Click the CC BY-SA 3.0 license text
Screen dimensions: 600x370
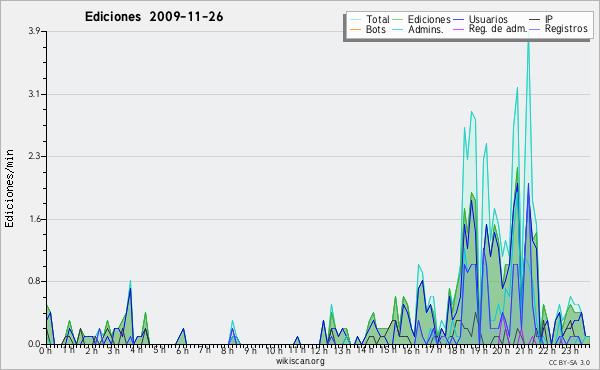point(569,362)
